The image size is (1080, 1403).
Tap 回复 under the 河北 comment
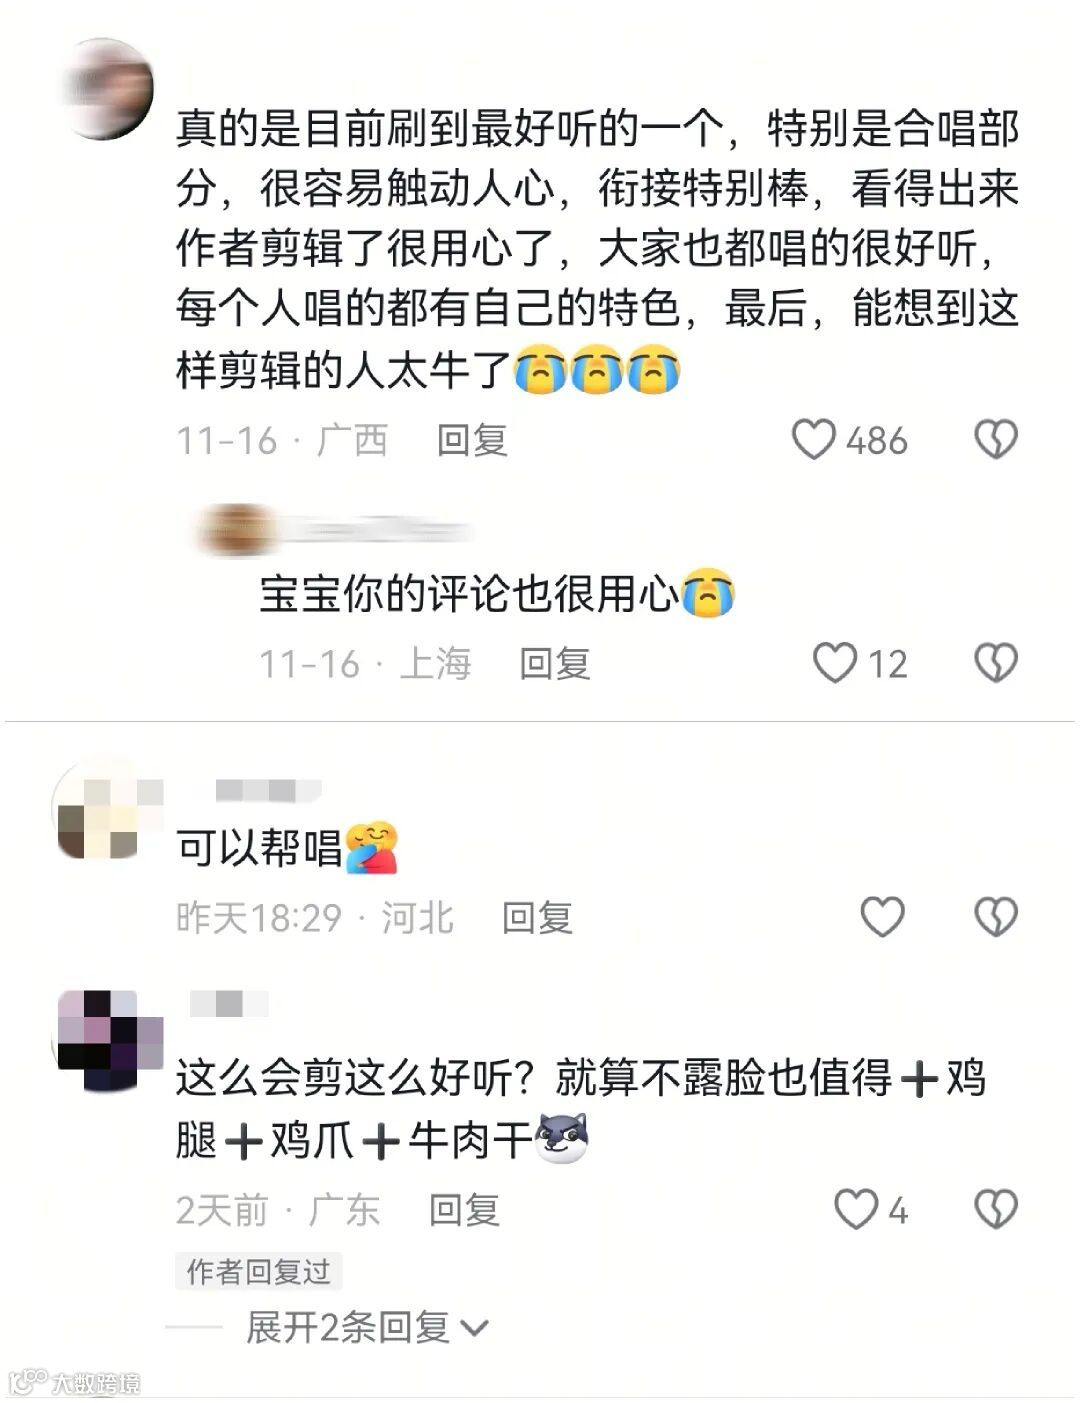point(537,917)
